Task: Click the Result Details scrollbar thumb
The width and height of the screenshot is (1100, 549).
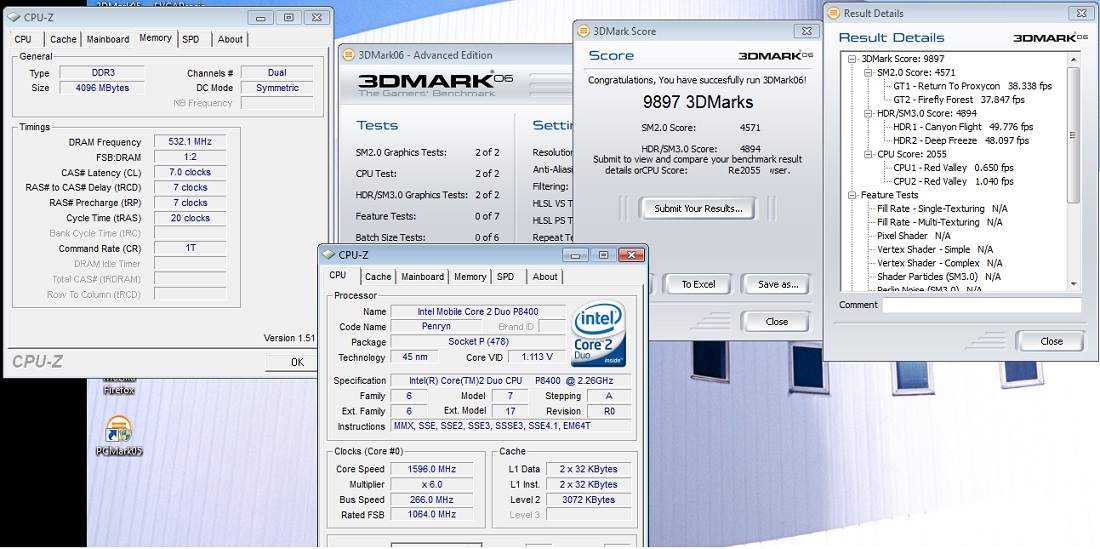Action: pos(1073,135)
